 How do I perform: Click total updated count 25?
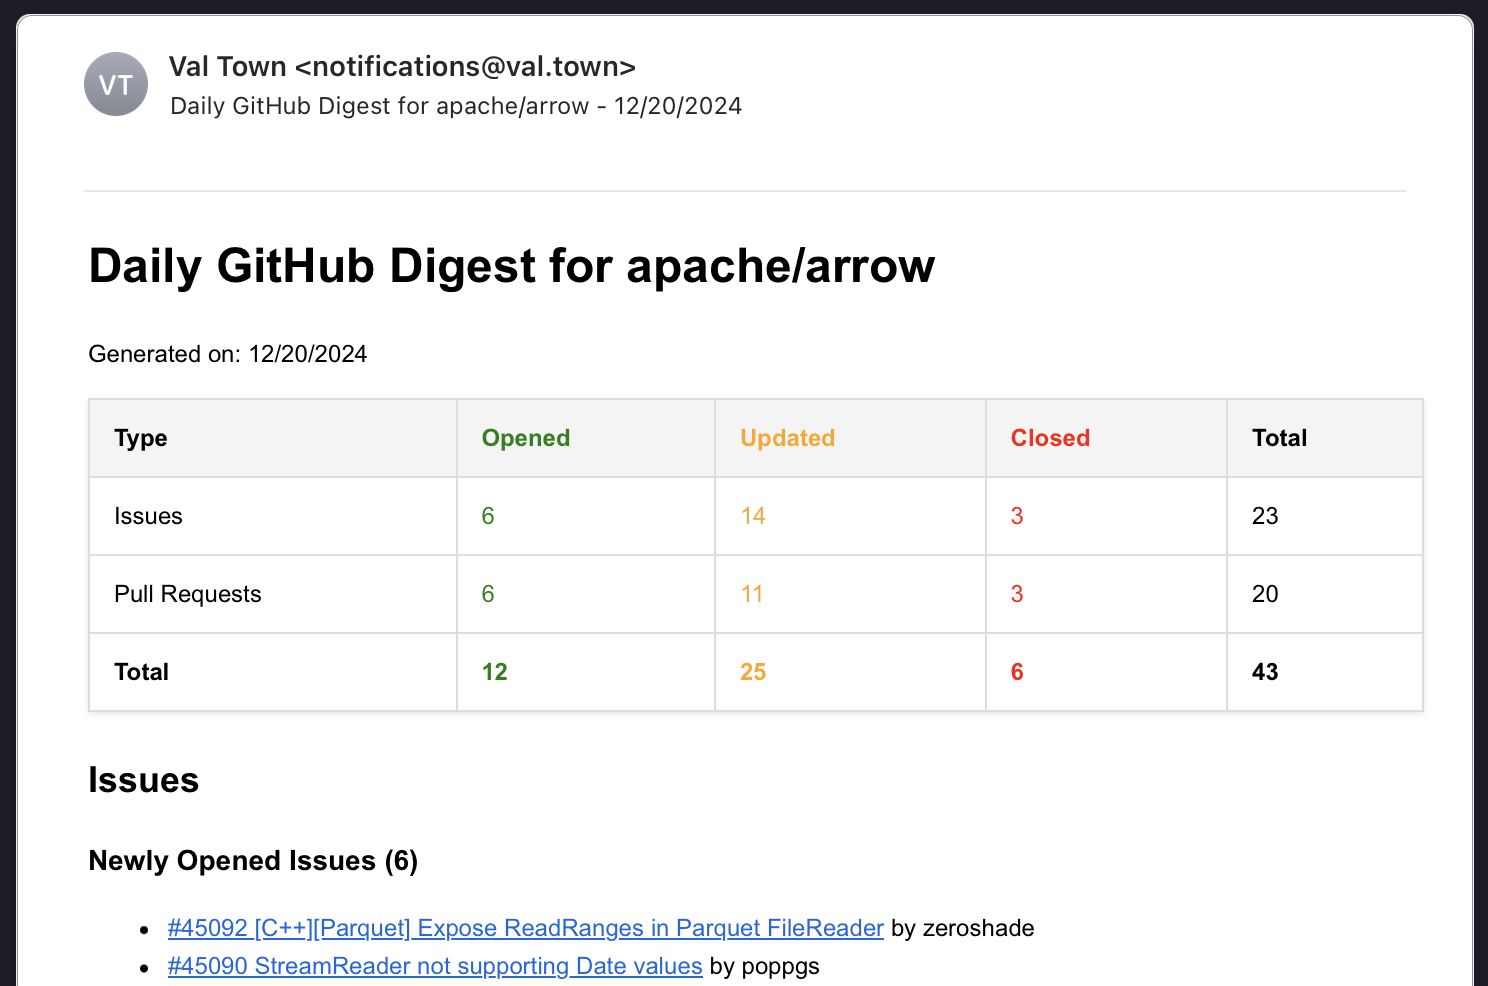(753, 672)
